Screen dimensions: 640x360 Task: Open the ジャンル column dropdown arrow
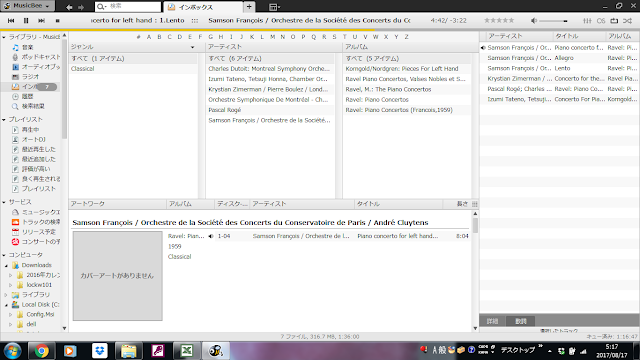(192, 47)
